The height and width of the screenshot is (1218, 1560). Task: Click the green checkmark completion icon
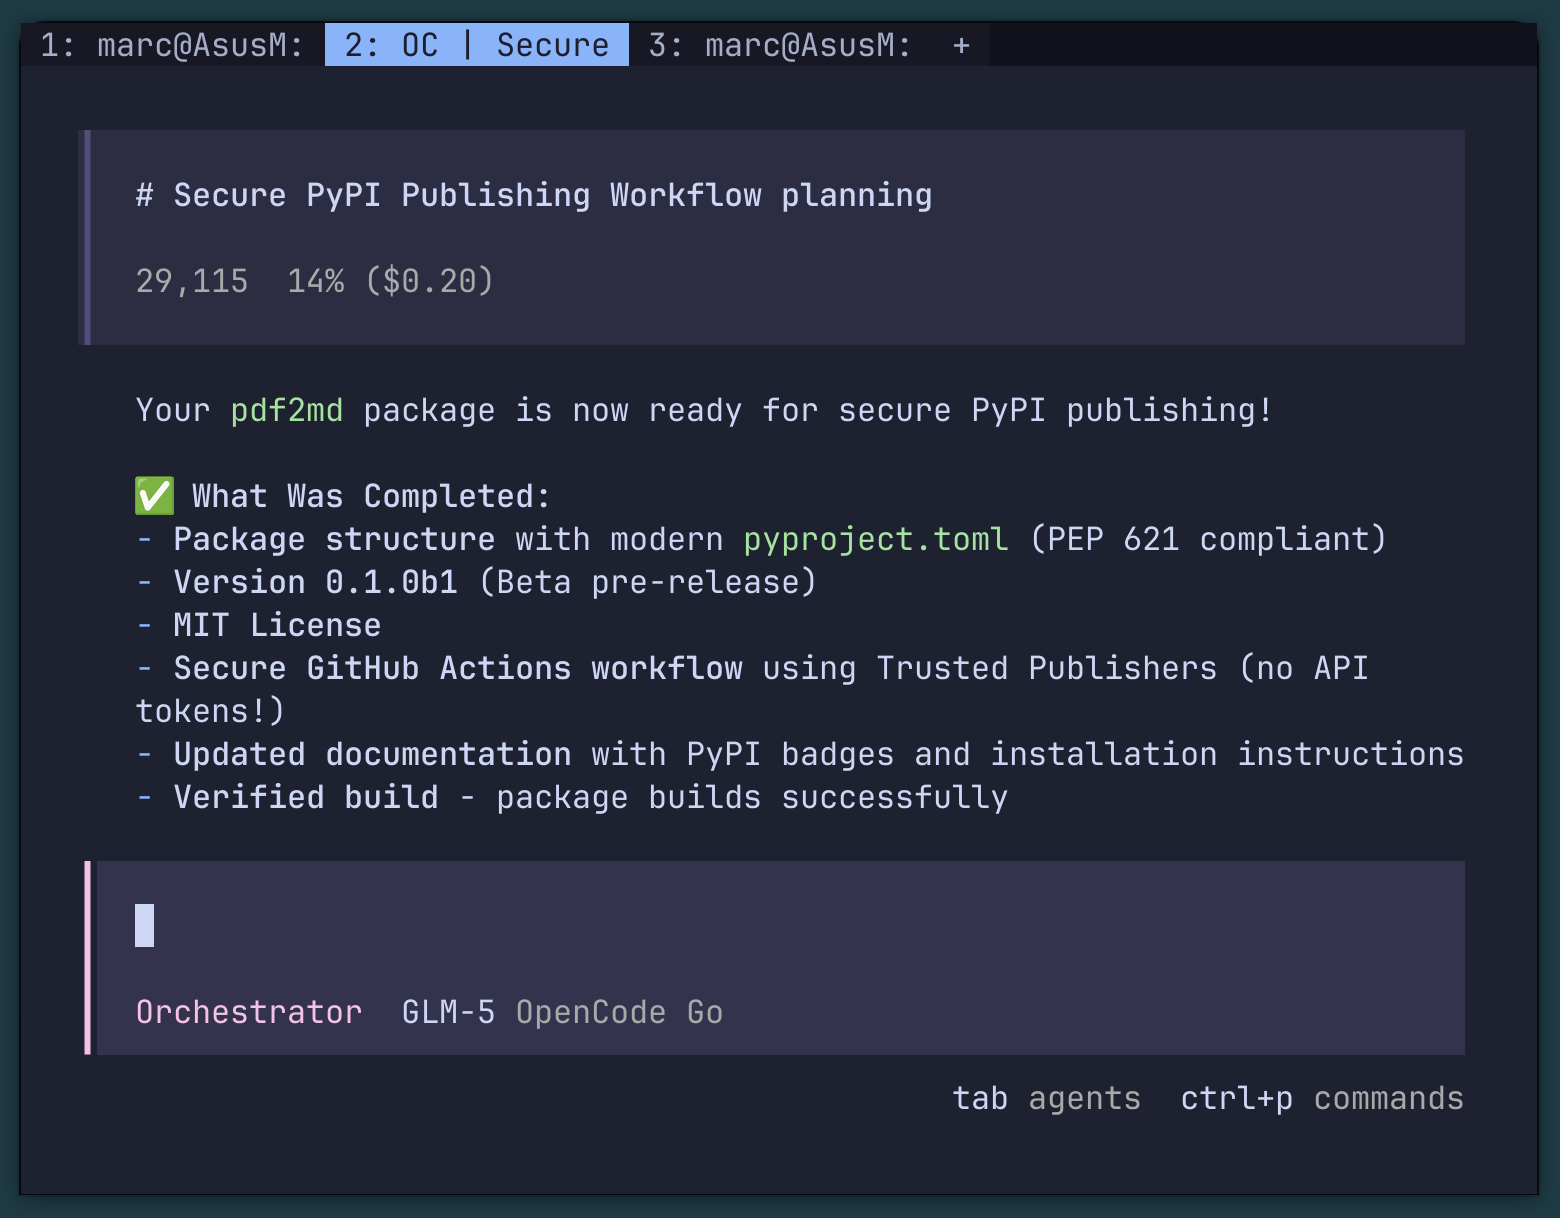[153, 495]
